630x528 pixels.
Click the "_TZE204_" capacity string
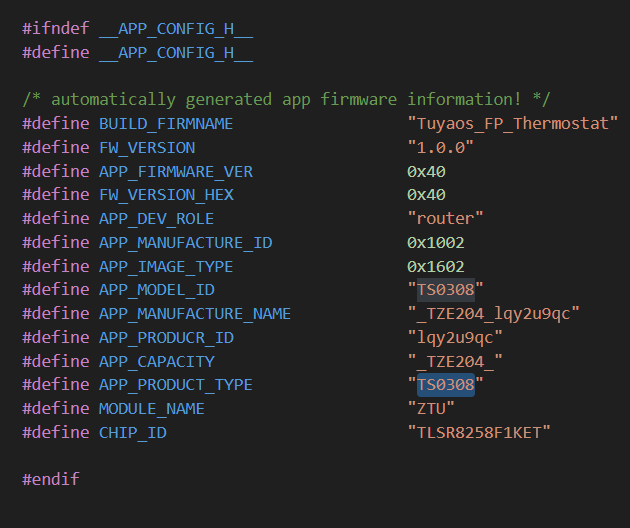click(455, 361)
